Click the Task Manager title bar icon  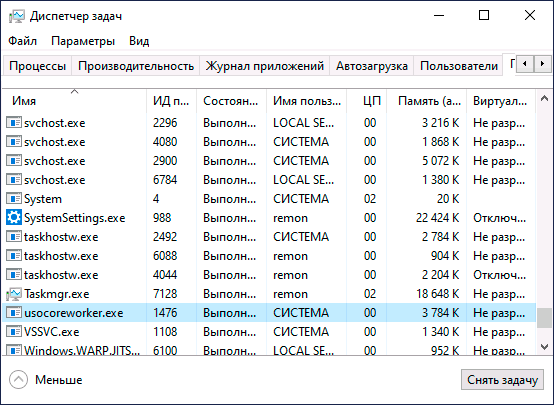point(17,16)
